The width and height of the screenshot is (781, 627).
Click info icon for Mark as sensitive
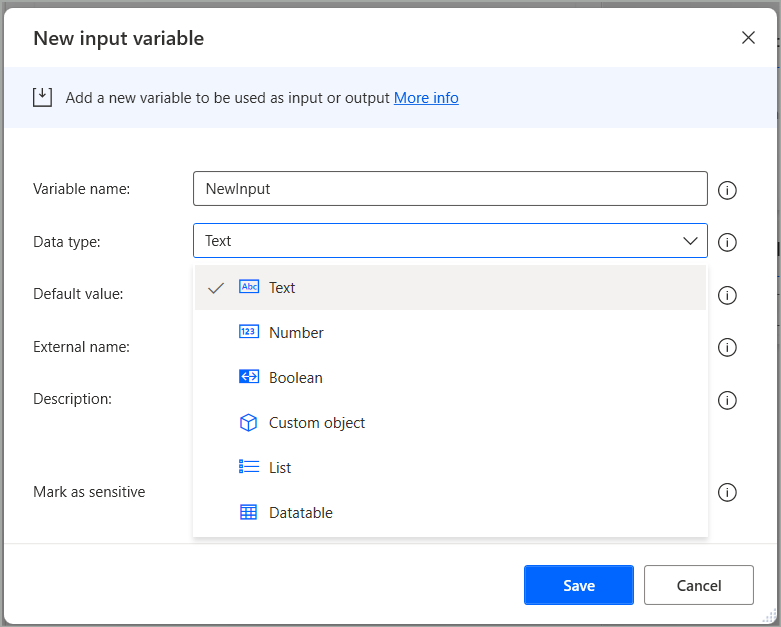click(728, 492)
